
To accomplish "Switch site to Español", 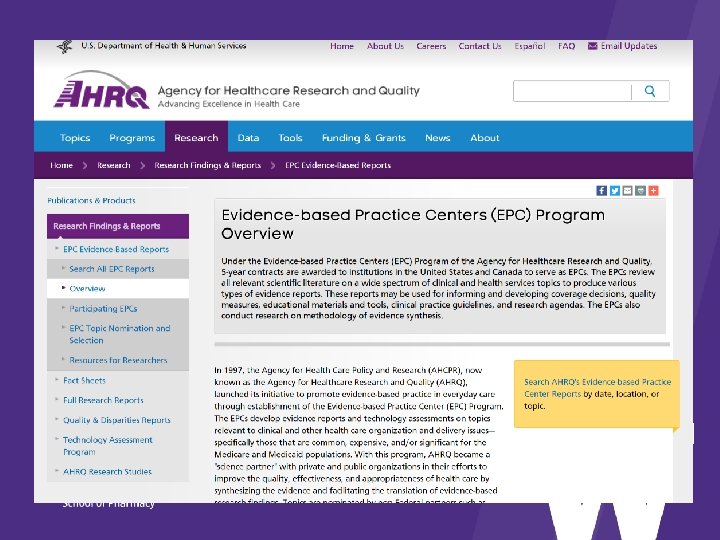I will point(529,46).
